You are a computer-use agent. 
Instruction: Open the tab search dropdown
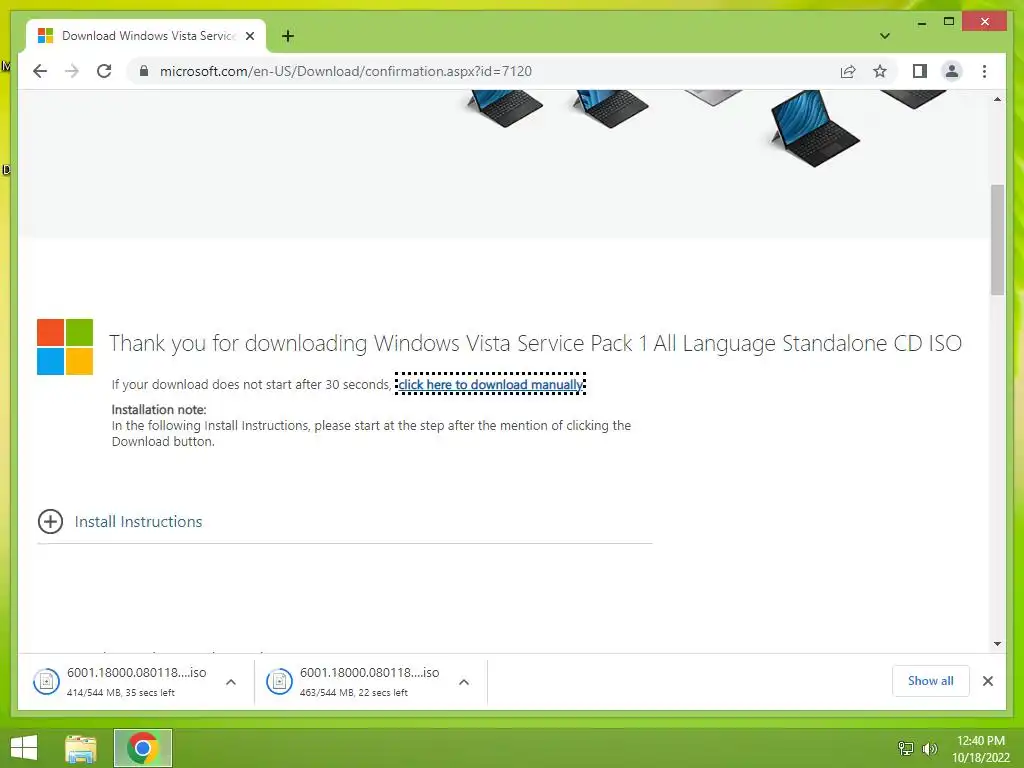coord(885,36)
